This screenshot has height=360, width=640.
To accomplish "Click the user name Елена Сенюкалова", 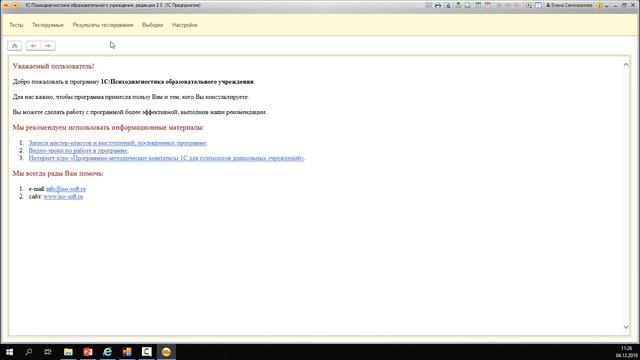I will [569, 5].
